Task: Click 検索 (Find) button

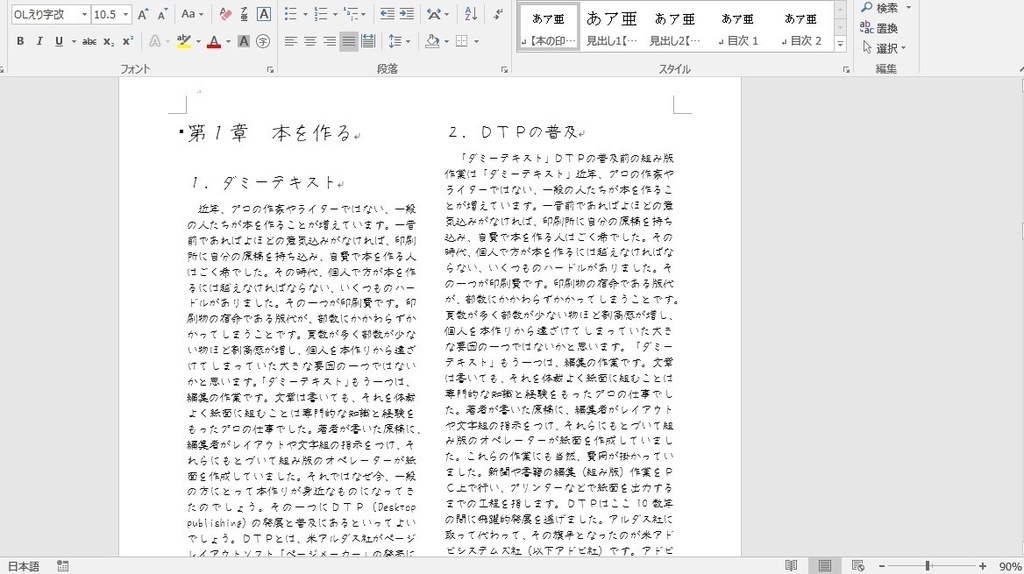Action: pyautogui.click(x=879, y=8)
